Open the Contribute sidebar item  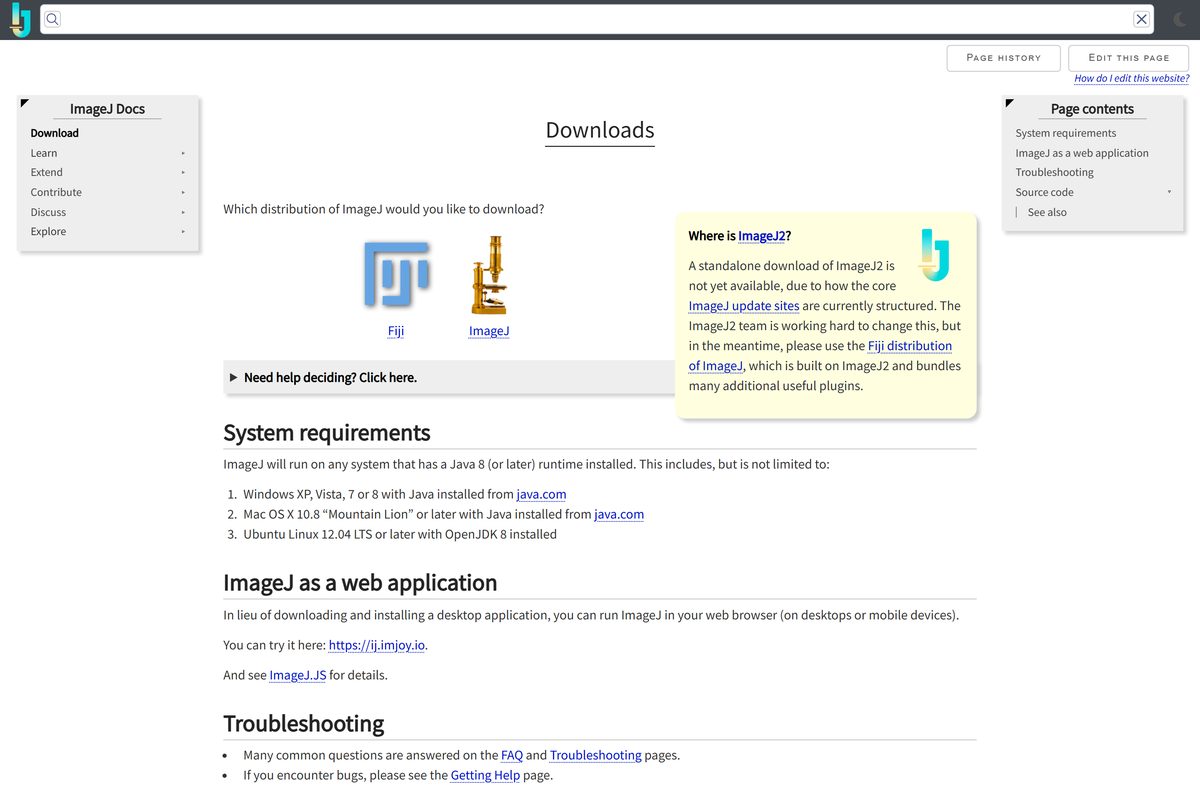coord(56,192)
